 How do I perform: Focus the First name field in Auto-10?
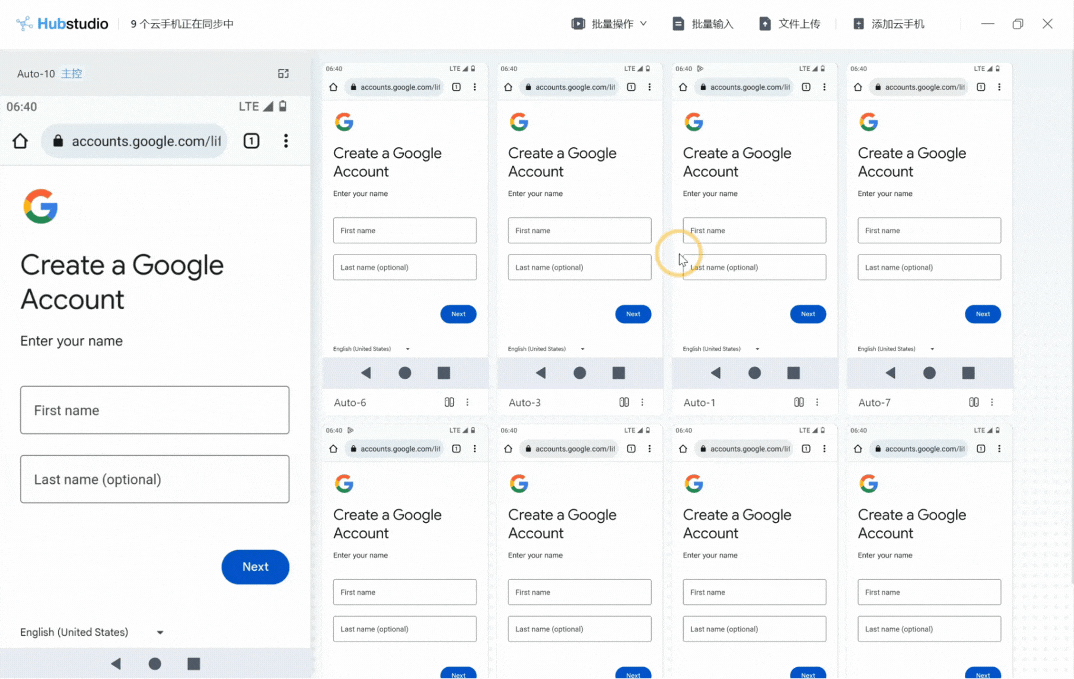click(x=155, y=410)
